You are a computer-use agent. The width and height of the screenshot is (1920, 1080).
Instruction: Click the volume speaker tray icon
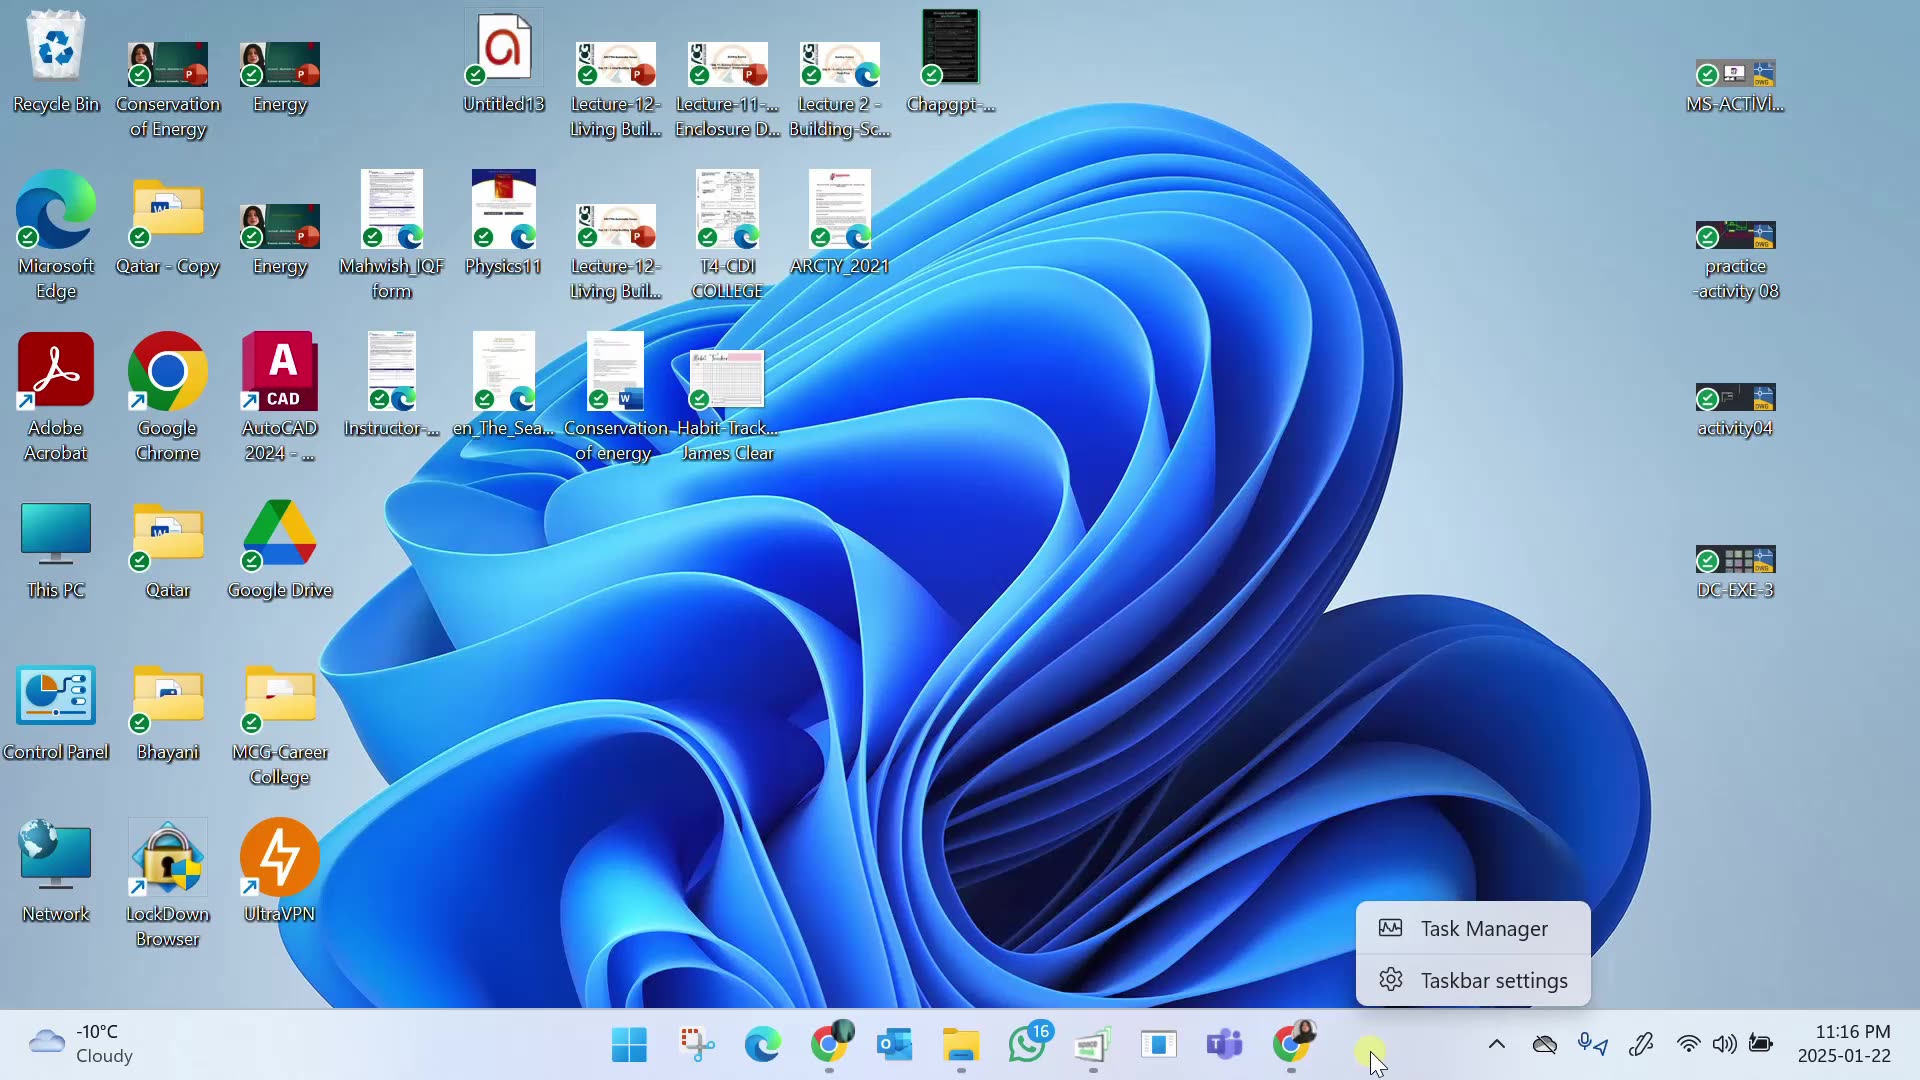pos(1724,1045)
